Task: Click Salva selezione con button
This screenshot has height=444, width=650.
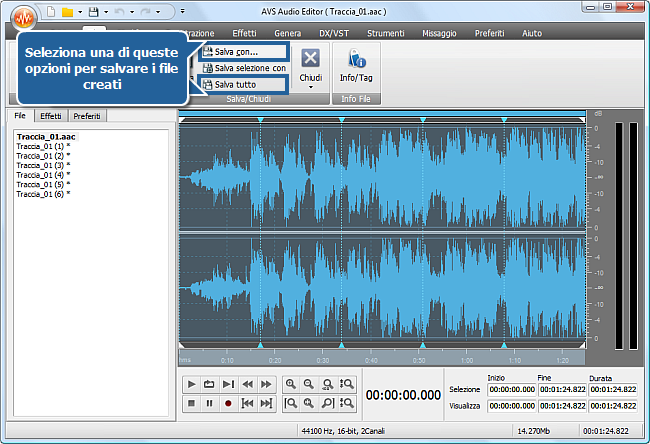Action: click(x=244, y=68)
